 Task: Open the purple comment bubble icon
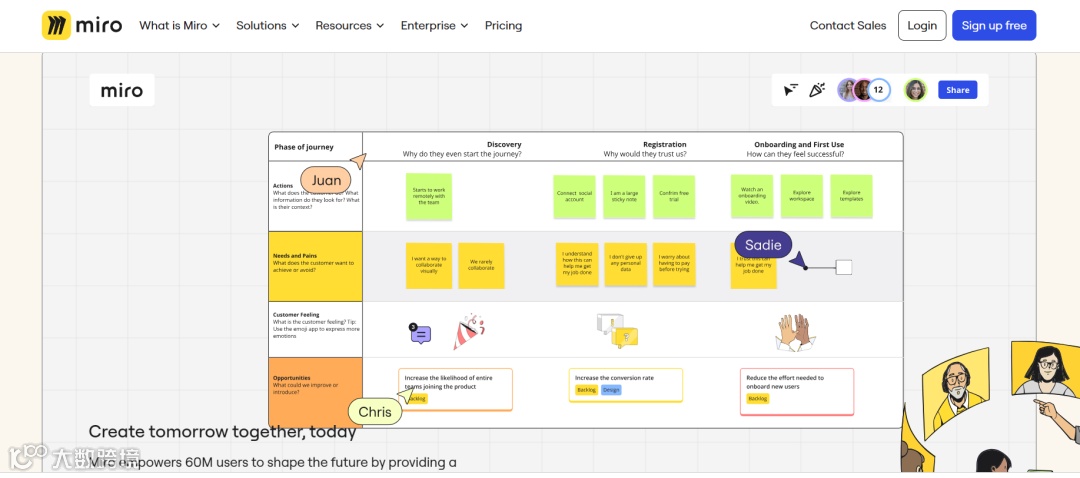[420, 334]
